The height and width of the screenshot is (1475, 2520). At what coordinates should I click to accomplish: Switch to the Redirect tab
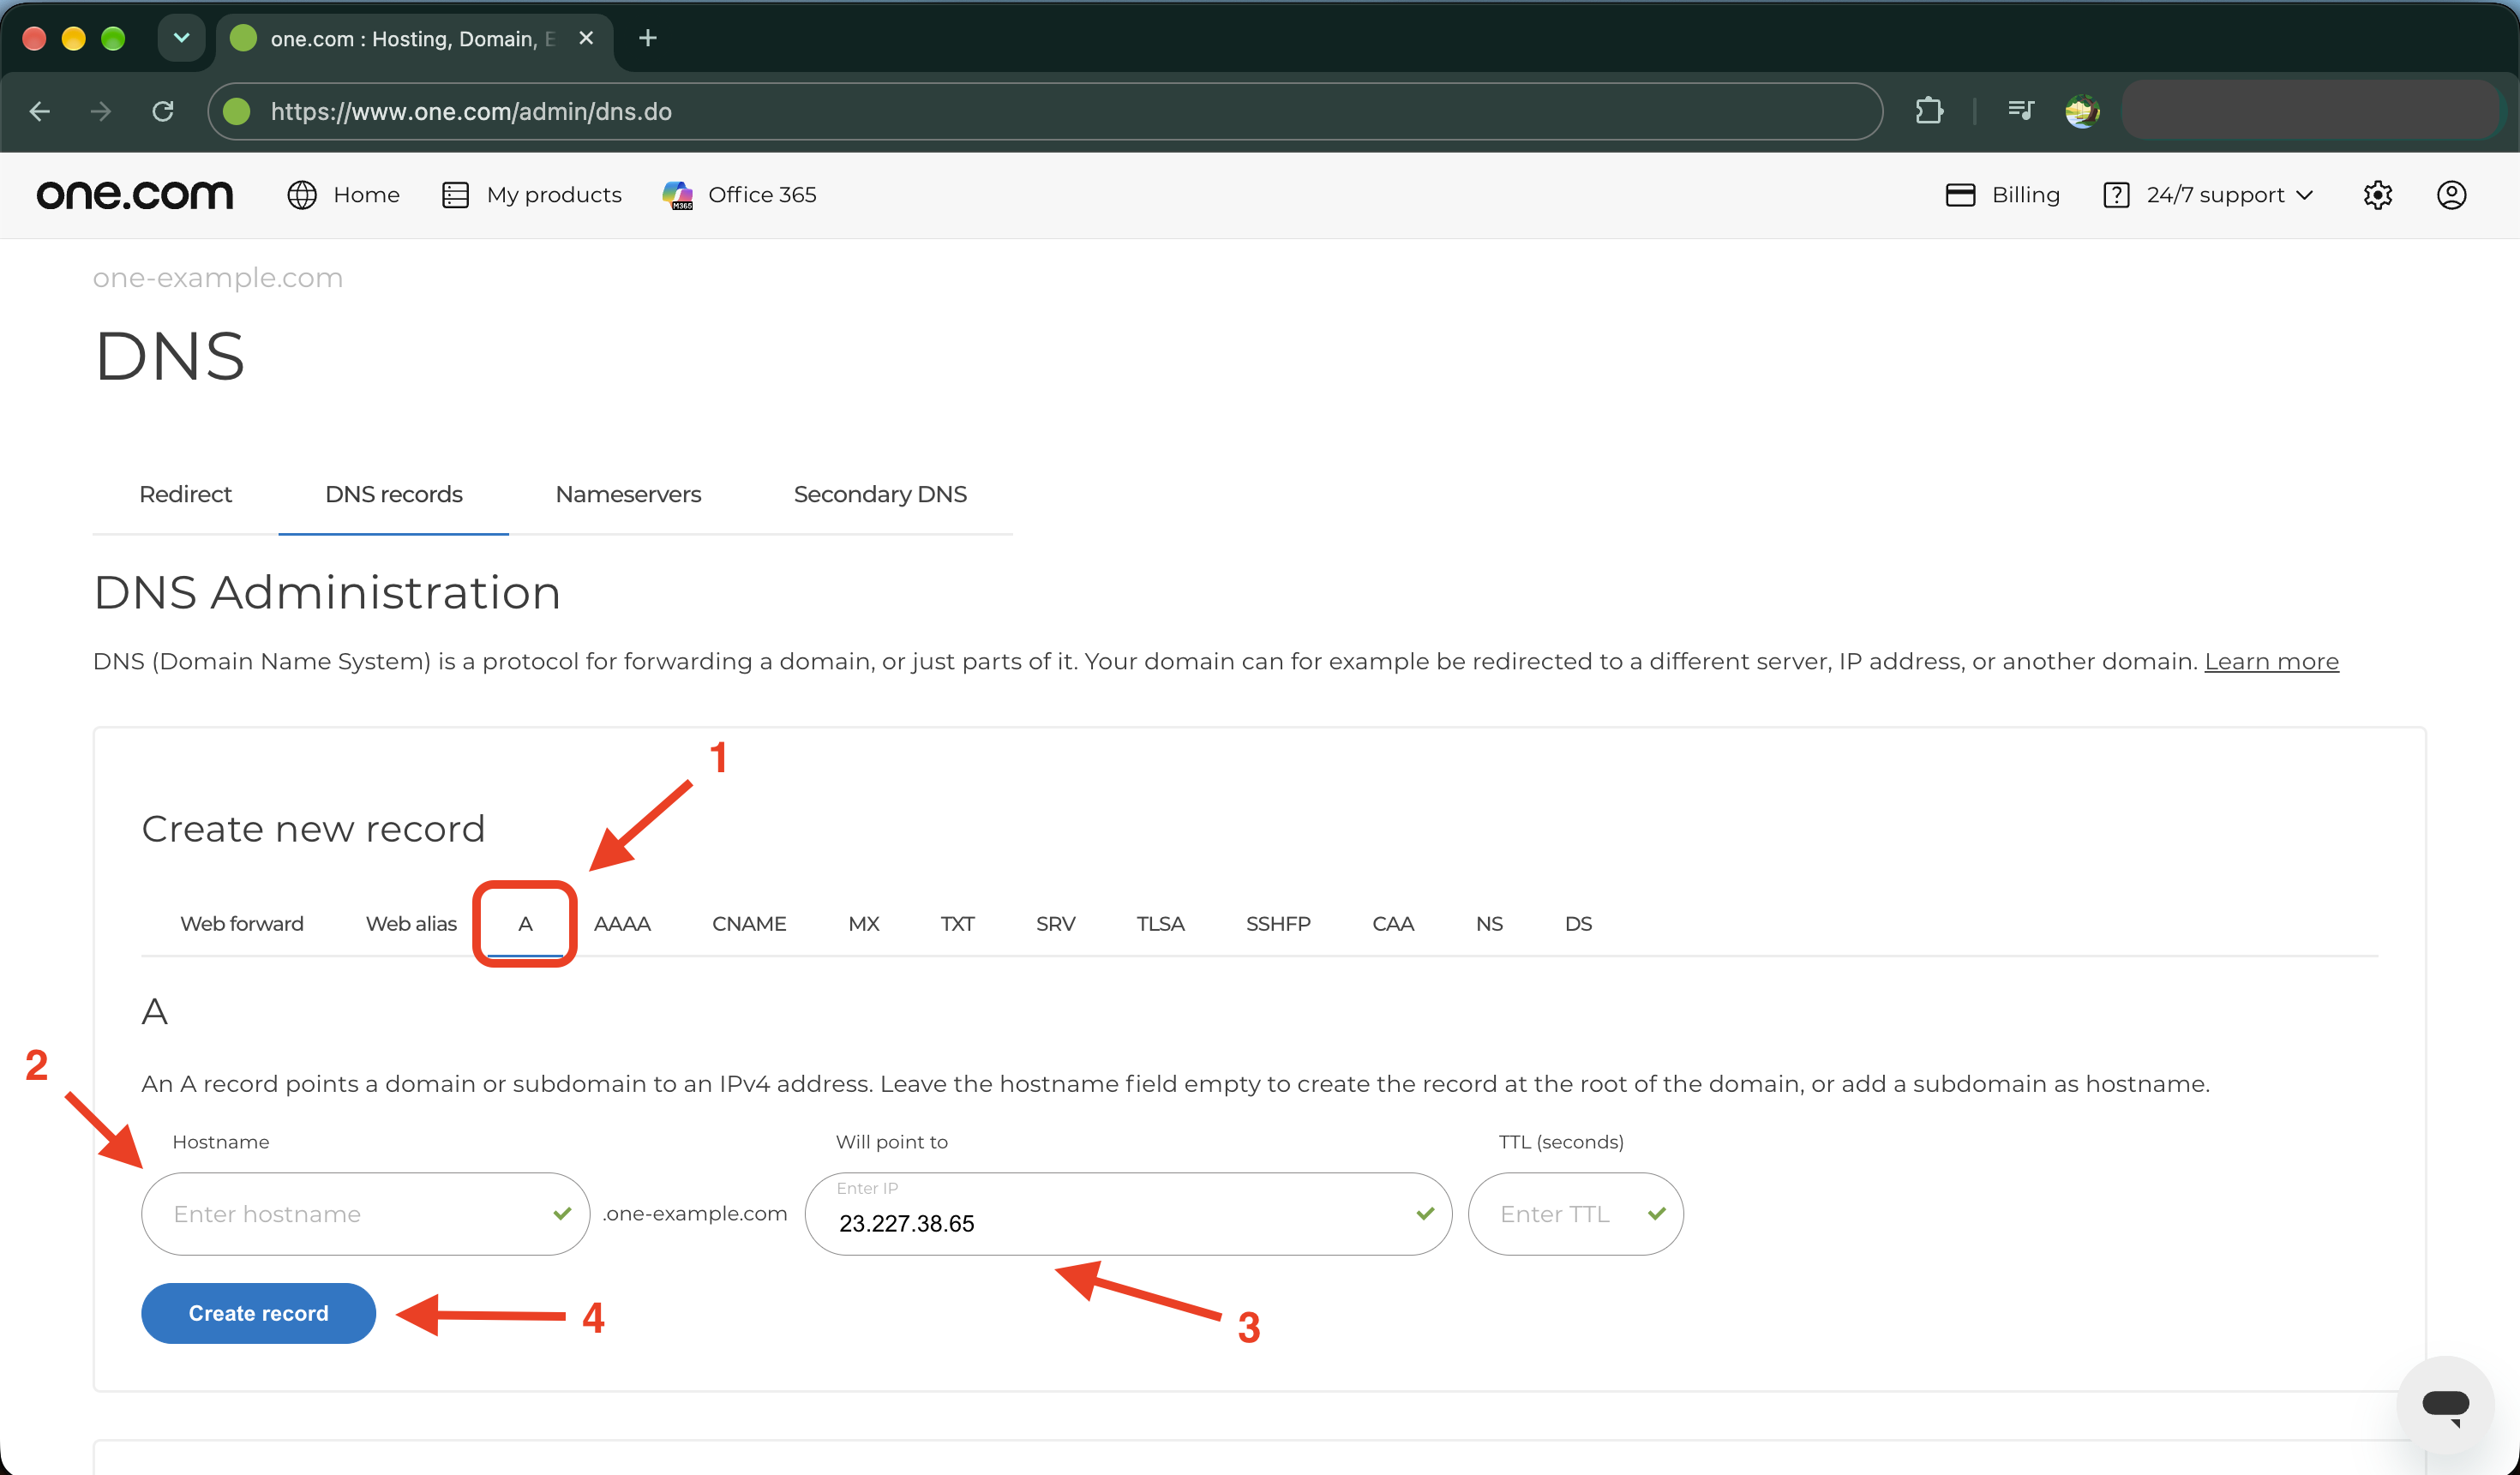[x=185, y=494]
